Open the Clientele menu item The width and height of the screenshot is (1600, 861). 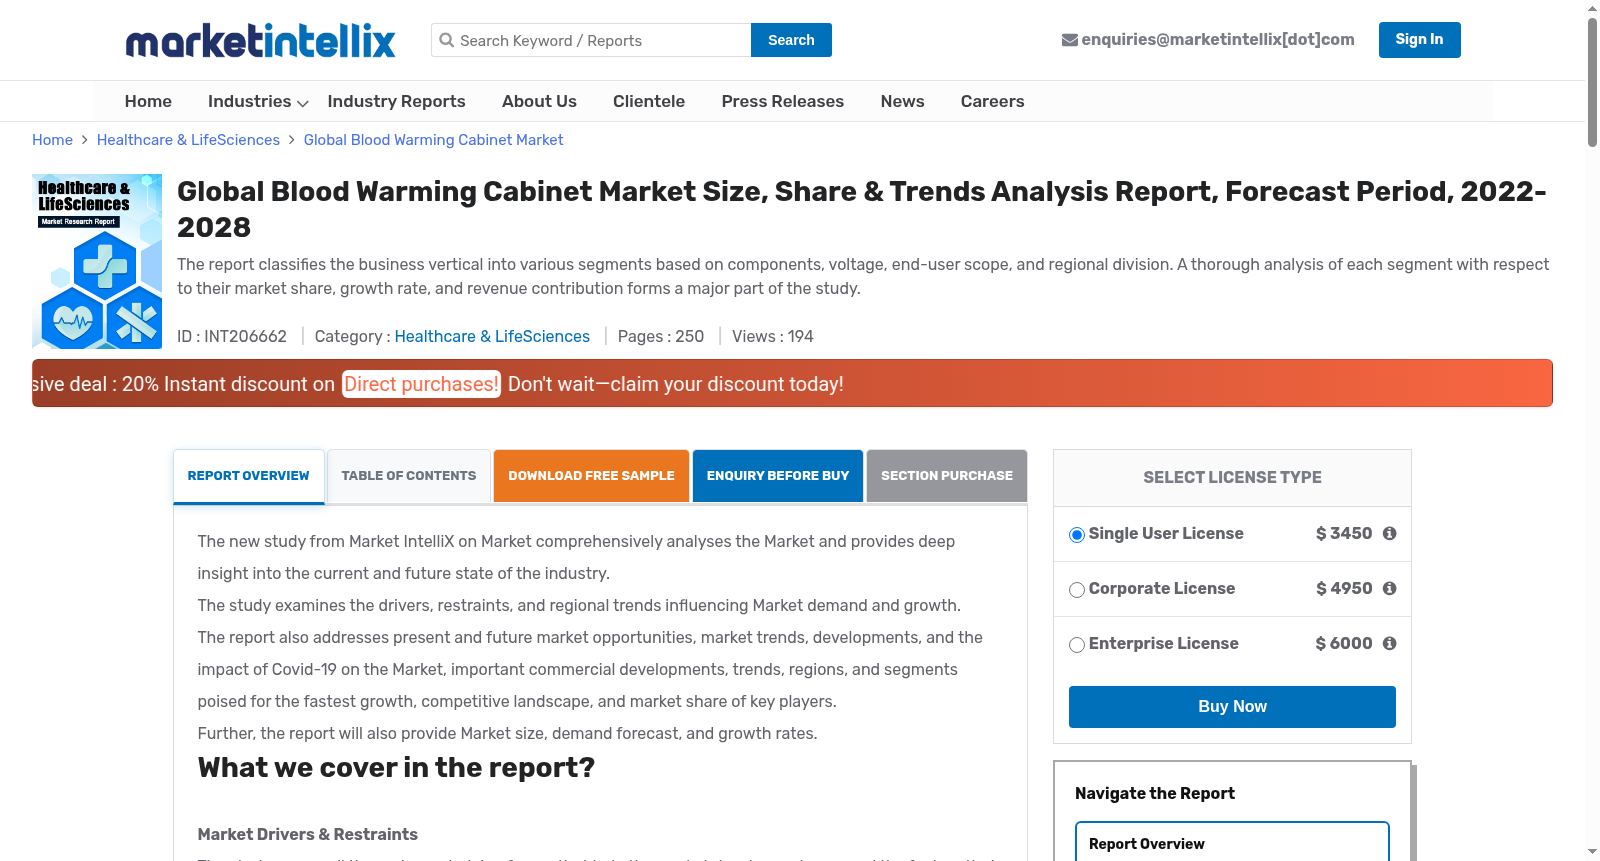649,101
